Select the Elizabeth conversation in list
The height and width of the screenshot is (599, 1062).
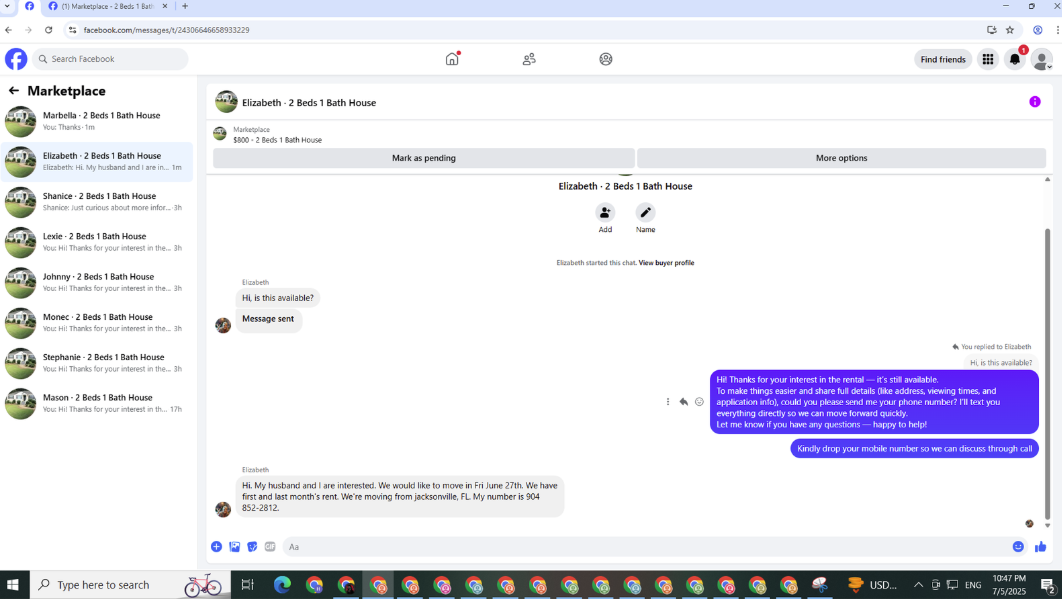click(97, 161)
